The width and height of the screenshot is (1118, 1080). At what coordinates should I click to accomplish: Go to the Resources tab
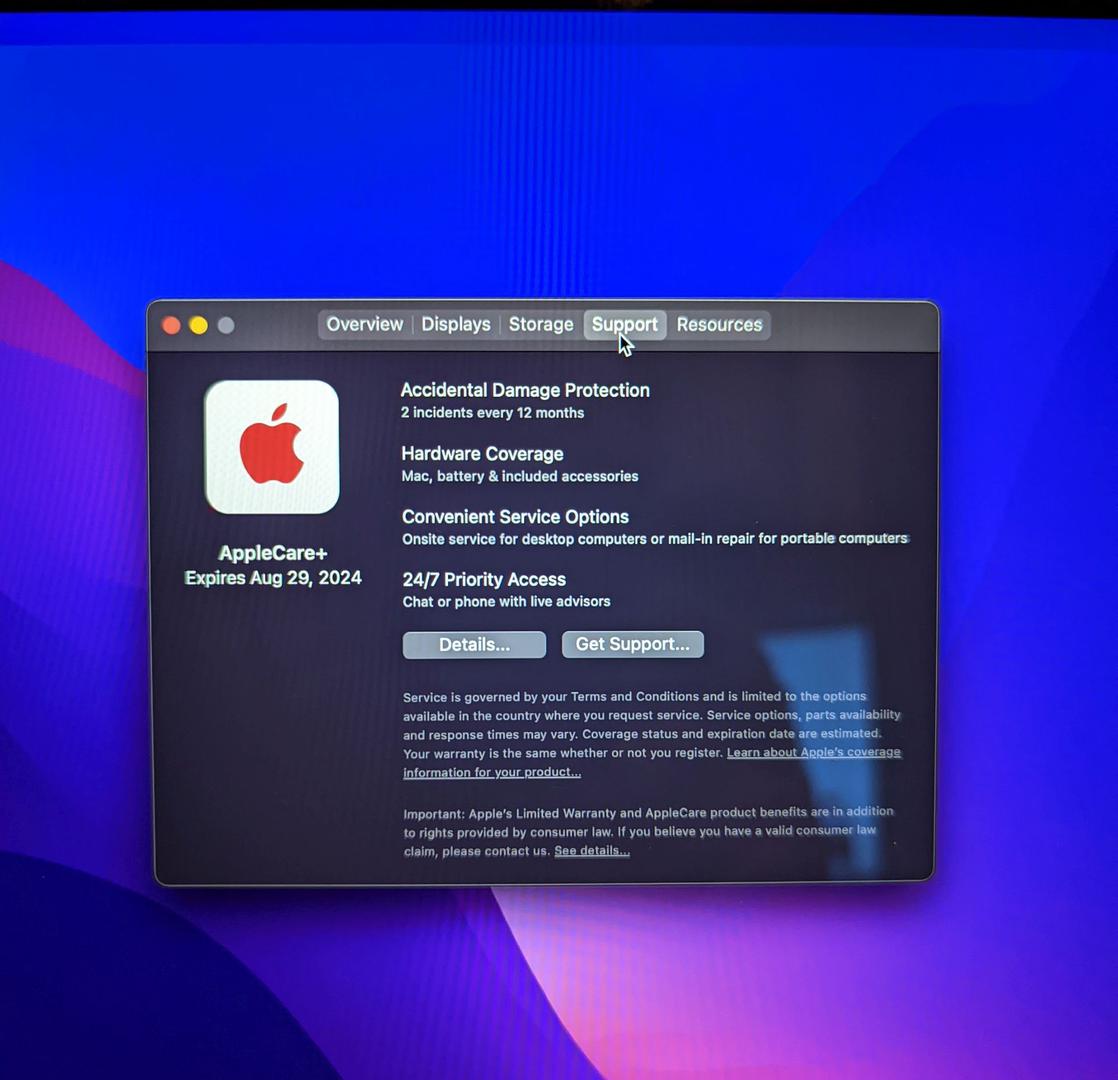point(719,324)
